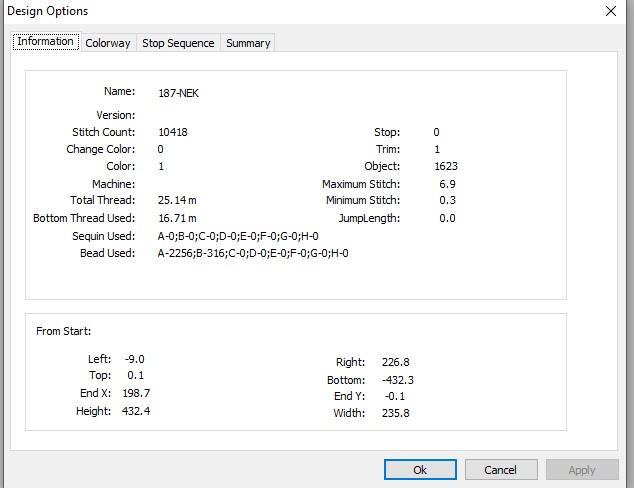634x488 pixels.
Task: Click the Trim value 1
Action: point(437,149)
